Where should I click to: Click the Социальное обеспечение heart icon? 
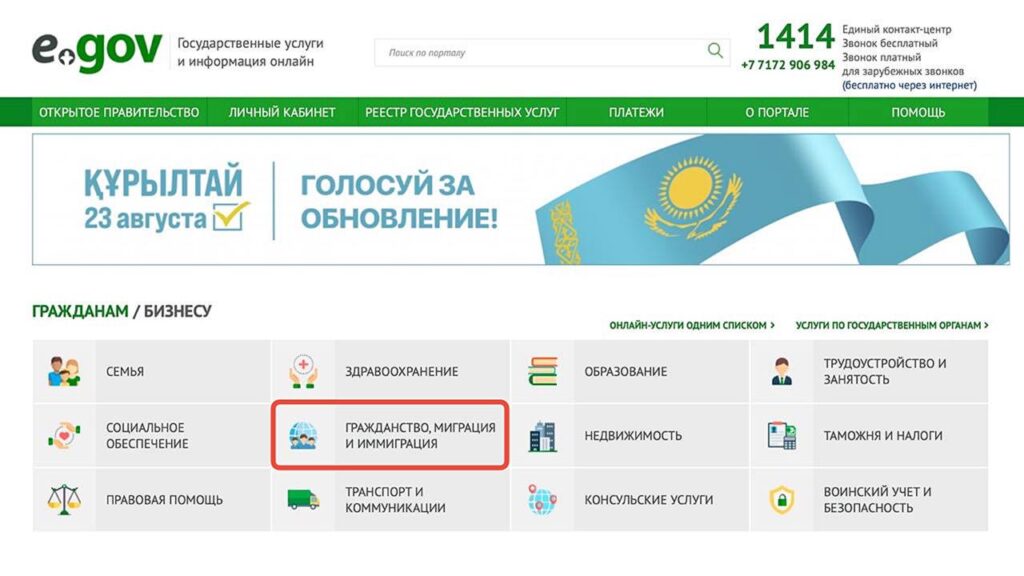tap(63, 435)
